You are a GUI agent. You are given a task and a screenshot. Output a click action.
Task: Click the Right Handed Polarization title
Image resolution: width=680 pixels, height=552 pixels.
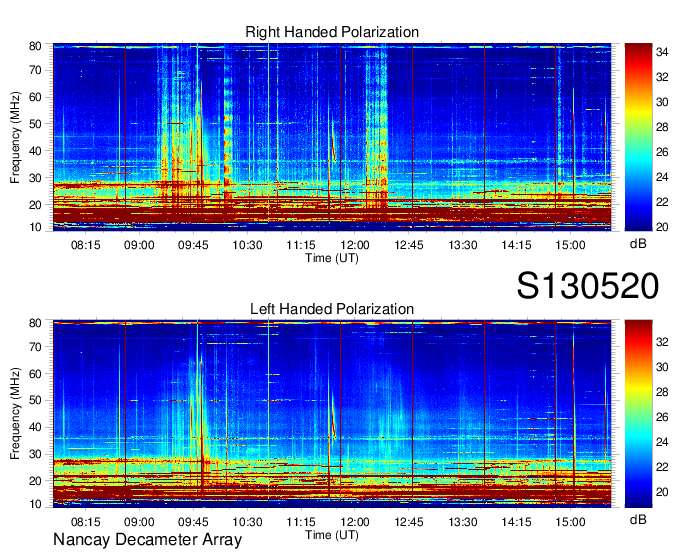pos(332,32)
